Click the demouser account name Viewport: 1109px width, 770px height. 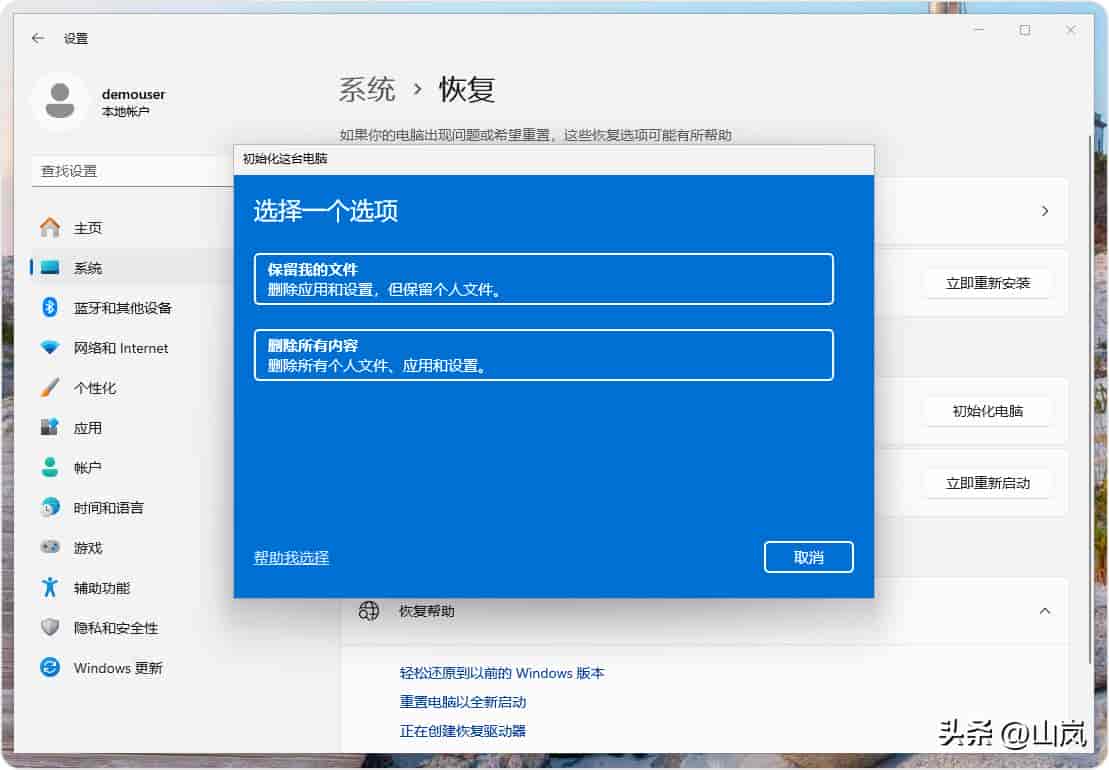click(133, 94)
